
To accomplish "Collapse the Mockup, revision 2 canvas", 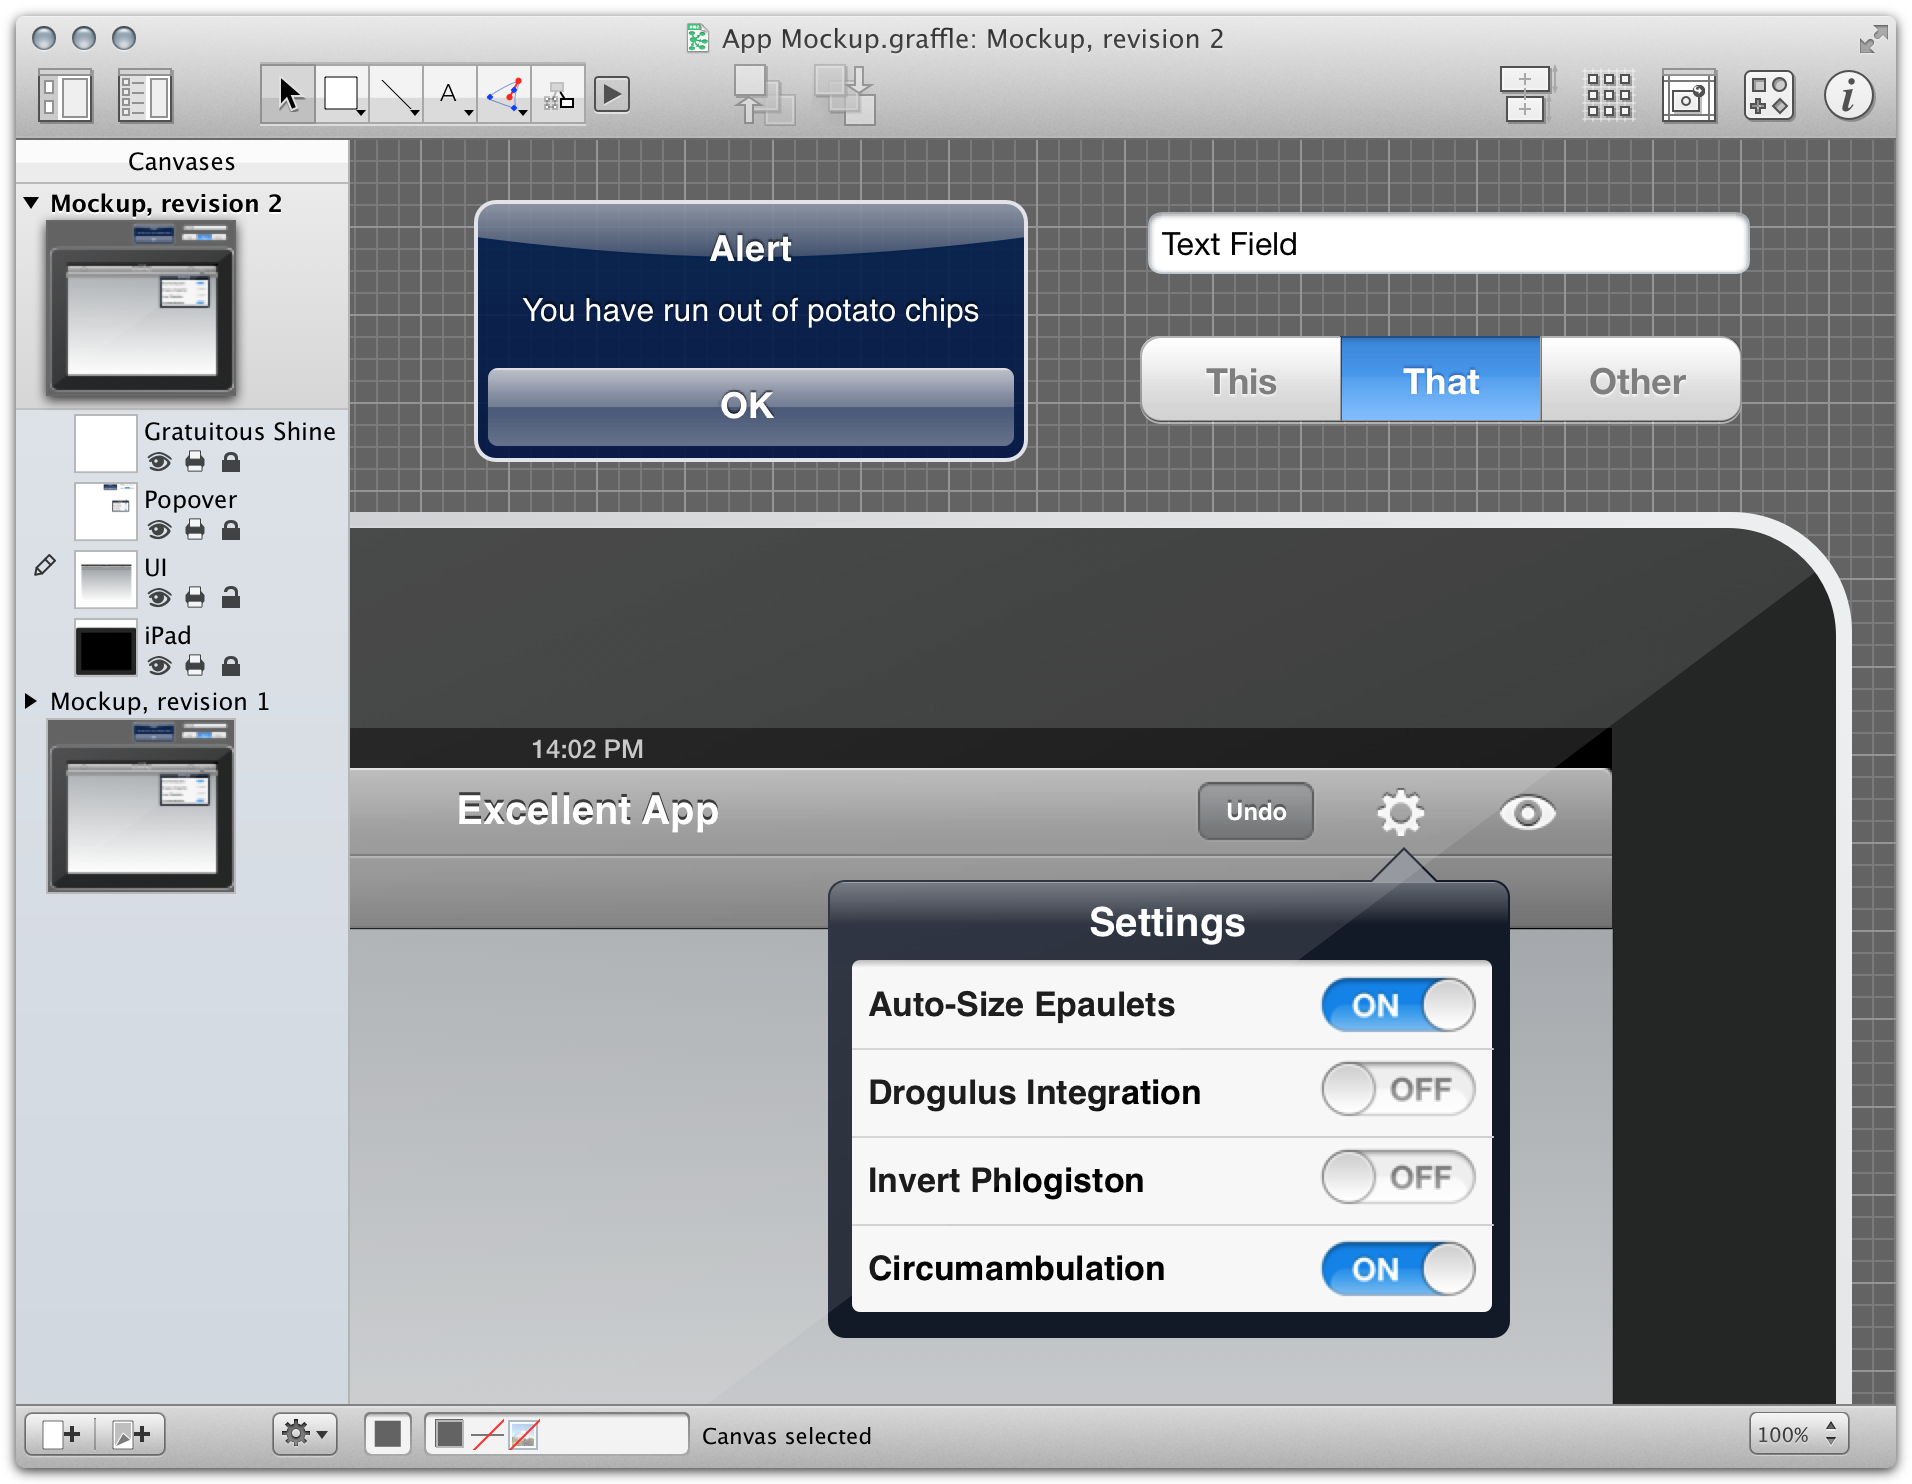I will pyautogui.click(x=31, y=203).
